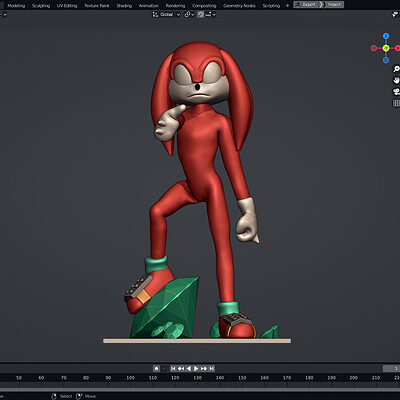Viewport: 400px width, 400px height.
Task: Open the Texture Paint workspace tab
Action: click(x=97, y=6)
